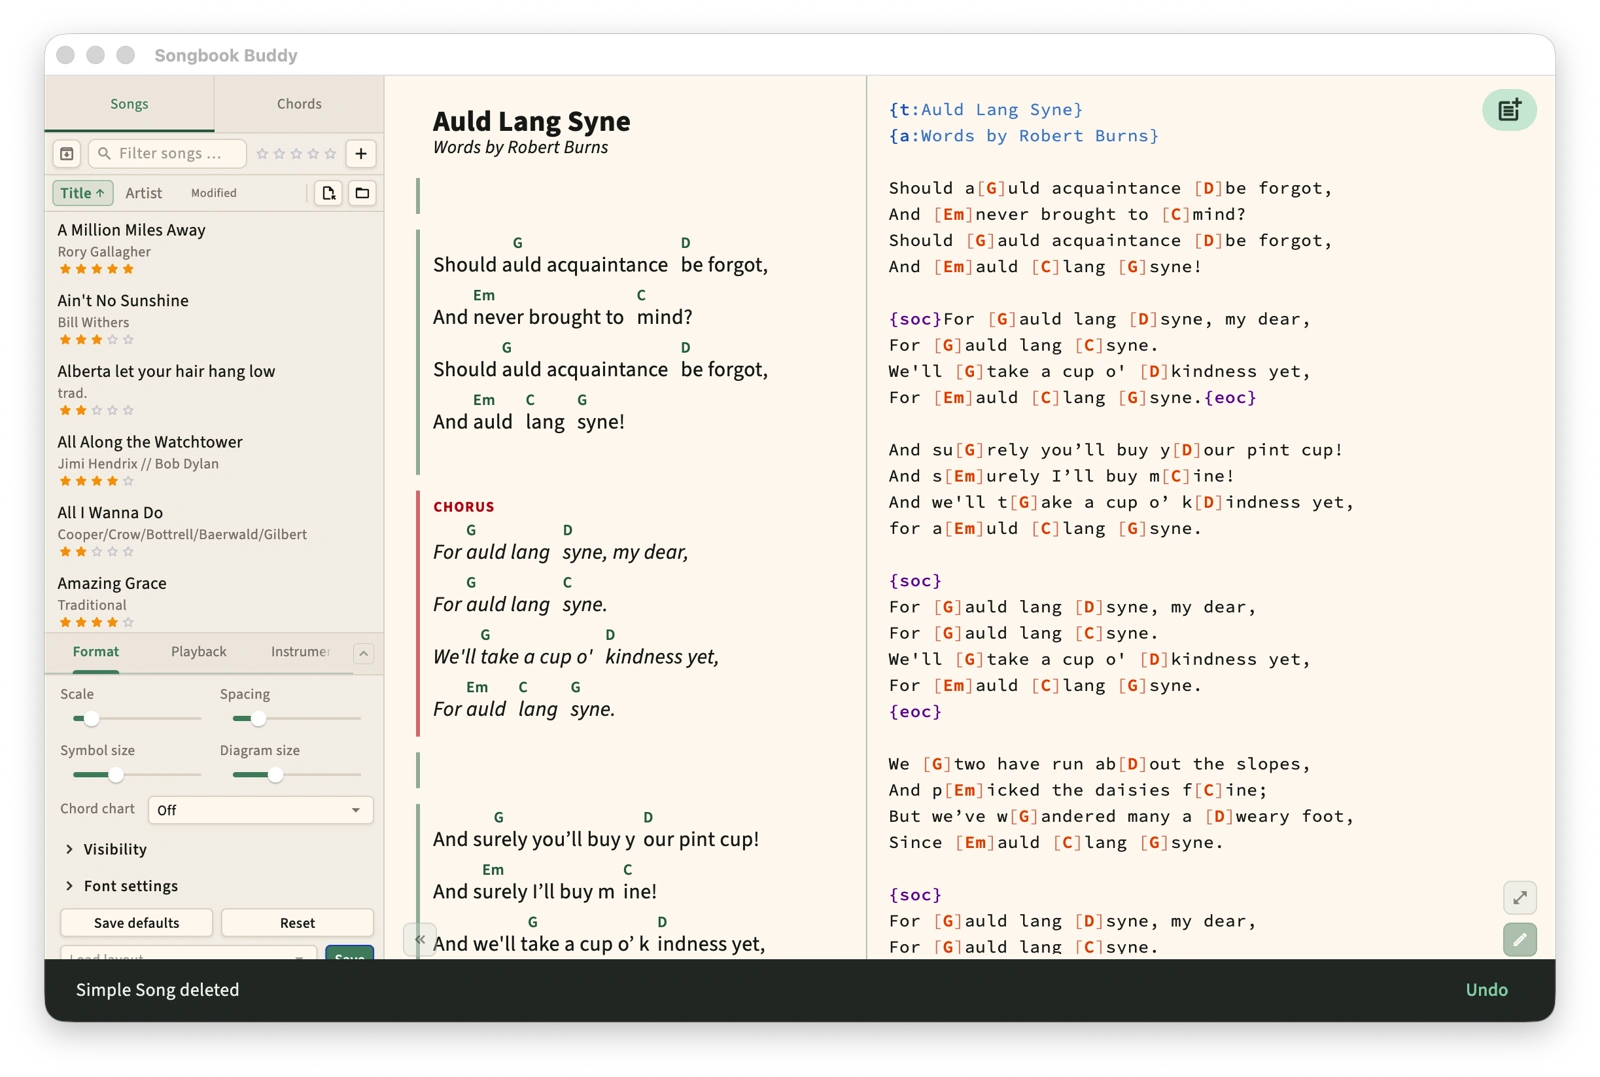The height and width of the screenshot is (1077, 1600).
Task: Open Alberta let your hair hang low
Action: point(214,389)
